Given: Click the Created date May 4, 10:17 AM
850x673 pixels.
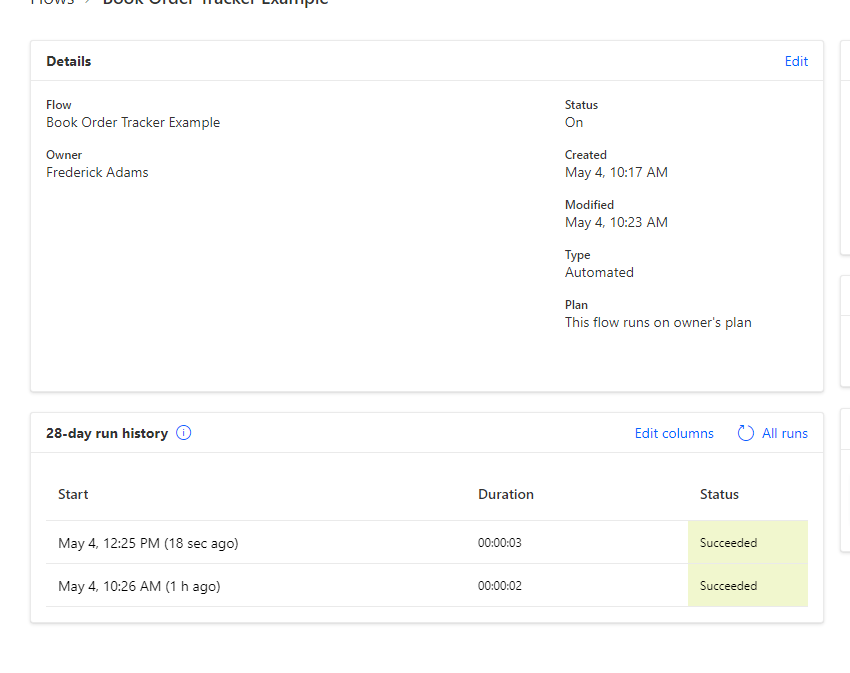Looking at the screenshot, I should pos(616,172).
